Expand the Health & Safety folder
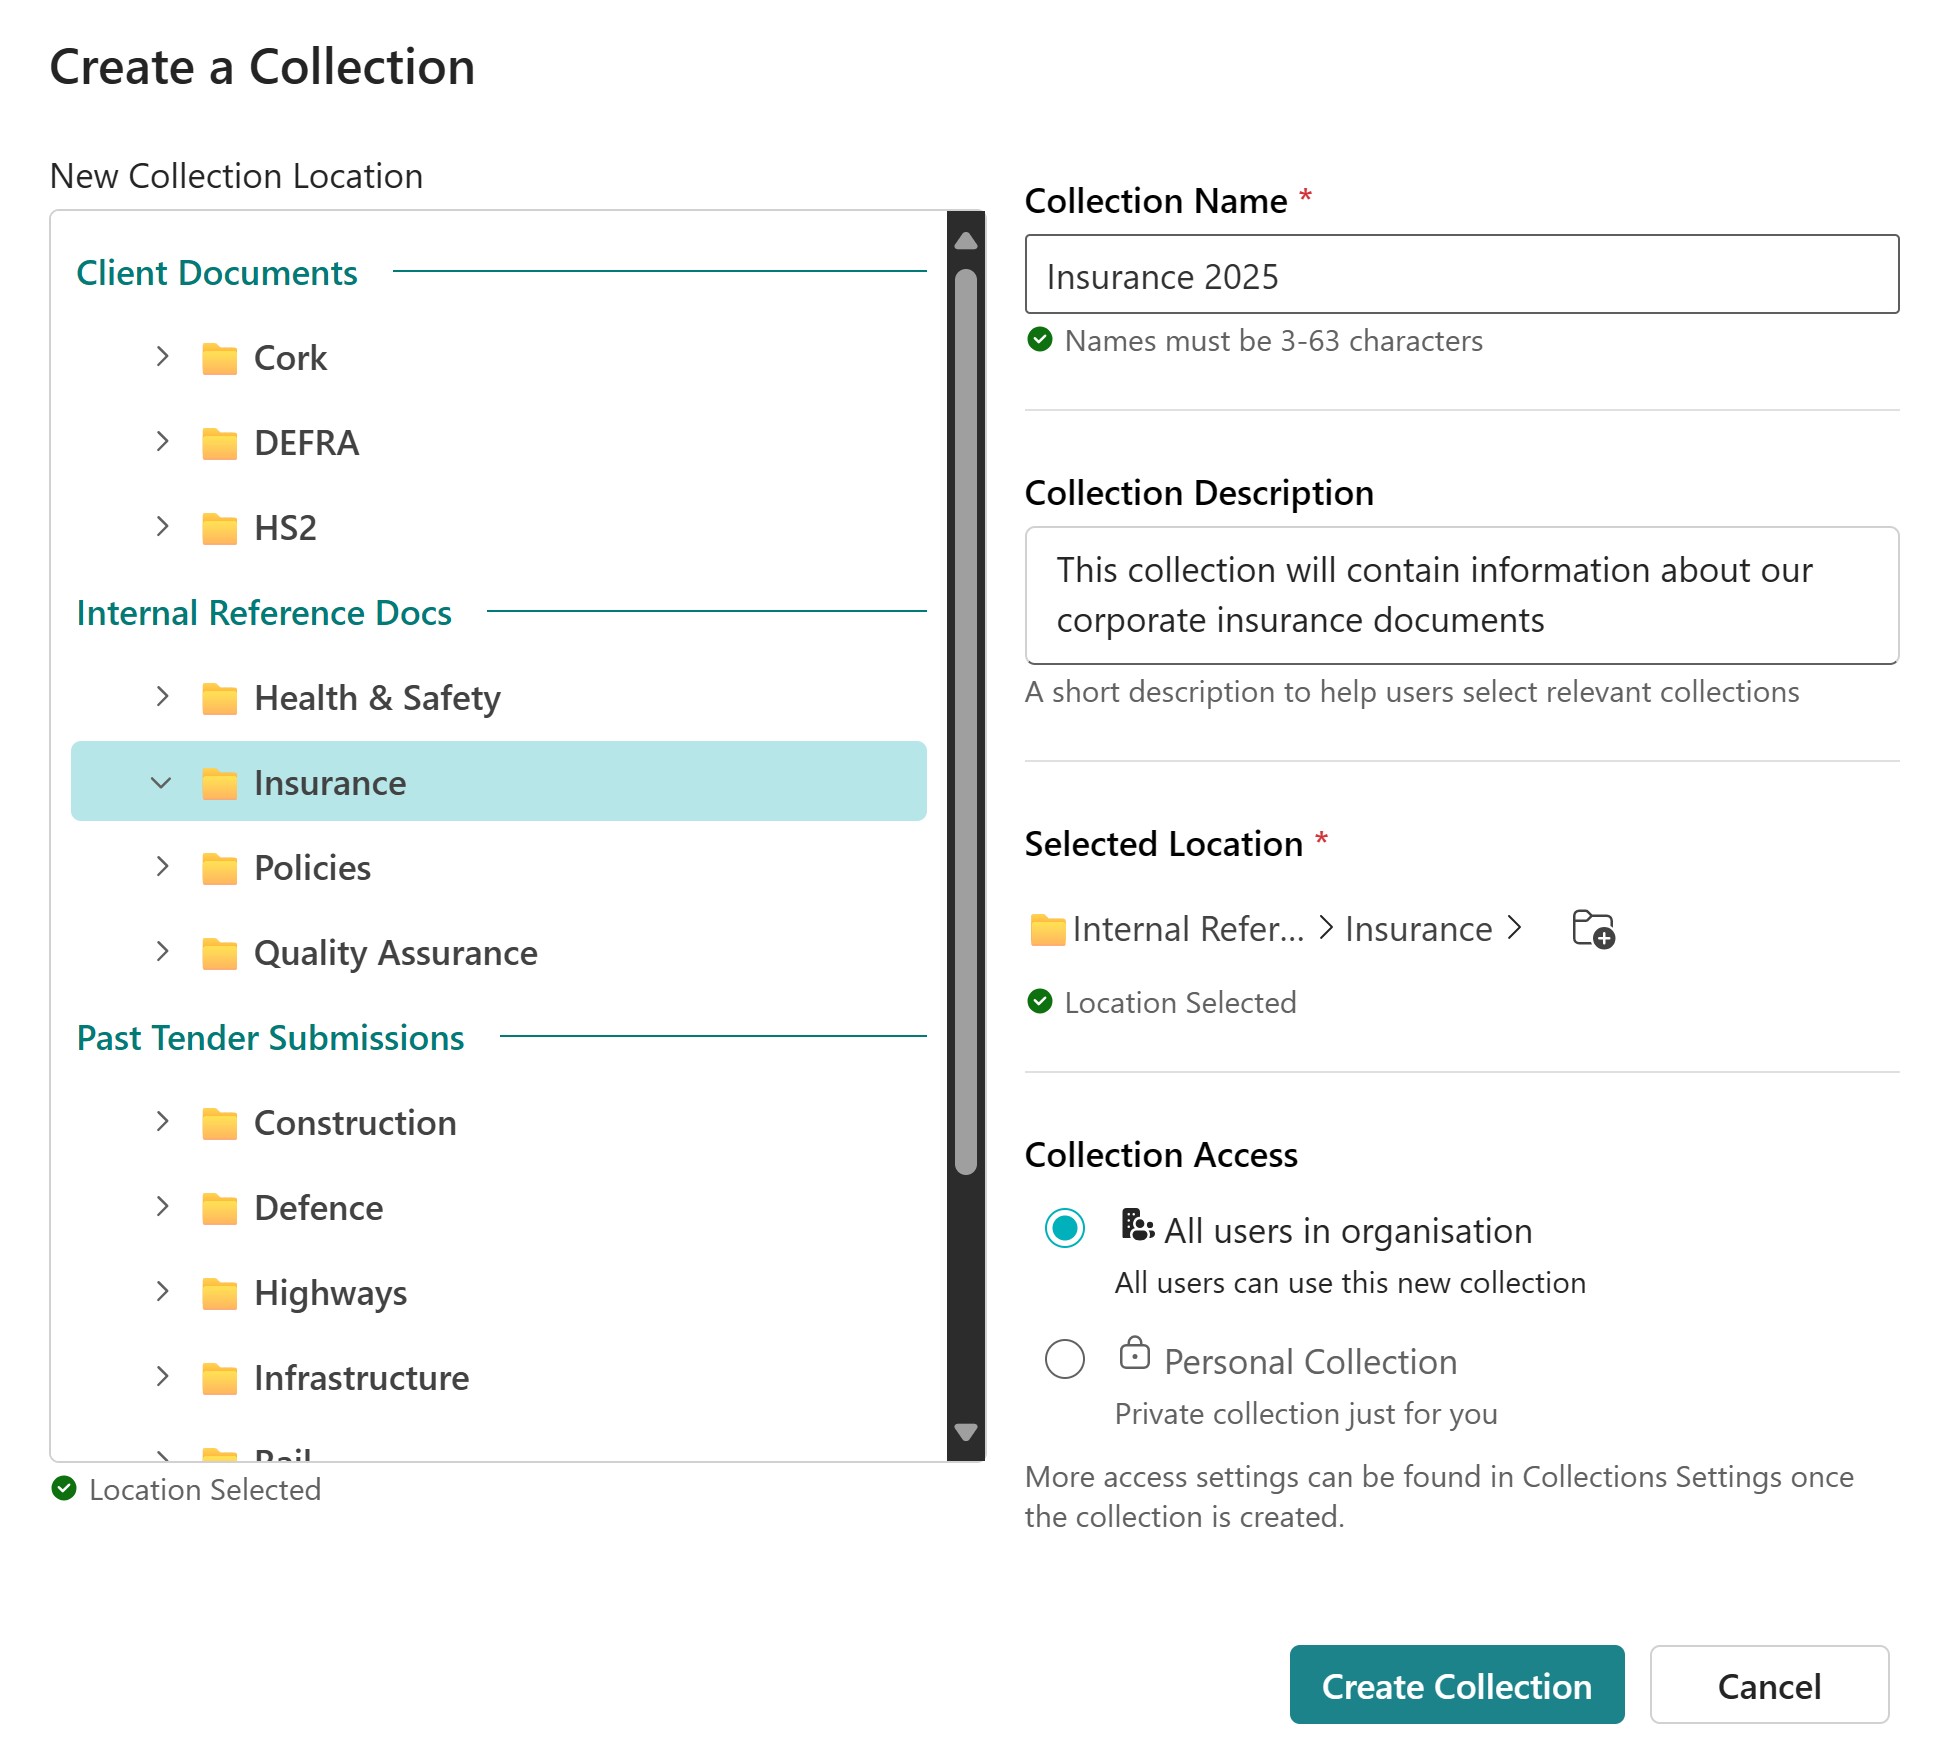 click(x=163, y=697)
